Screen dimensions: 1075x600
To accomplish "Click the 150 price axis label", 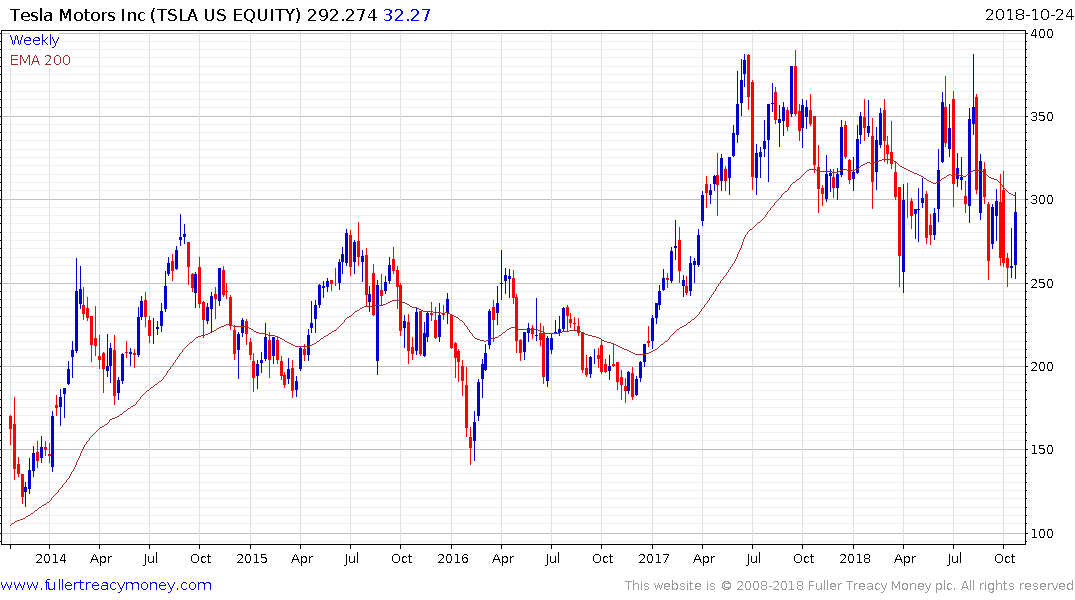I will (x=1042, y=450).
